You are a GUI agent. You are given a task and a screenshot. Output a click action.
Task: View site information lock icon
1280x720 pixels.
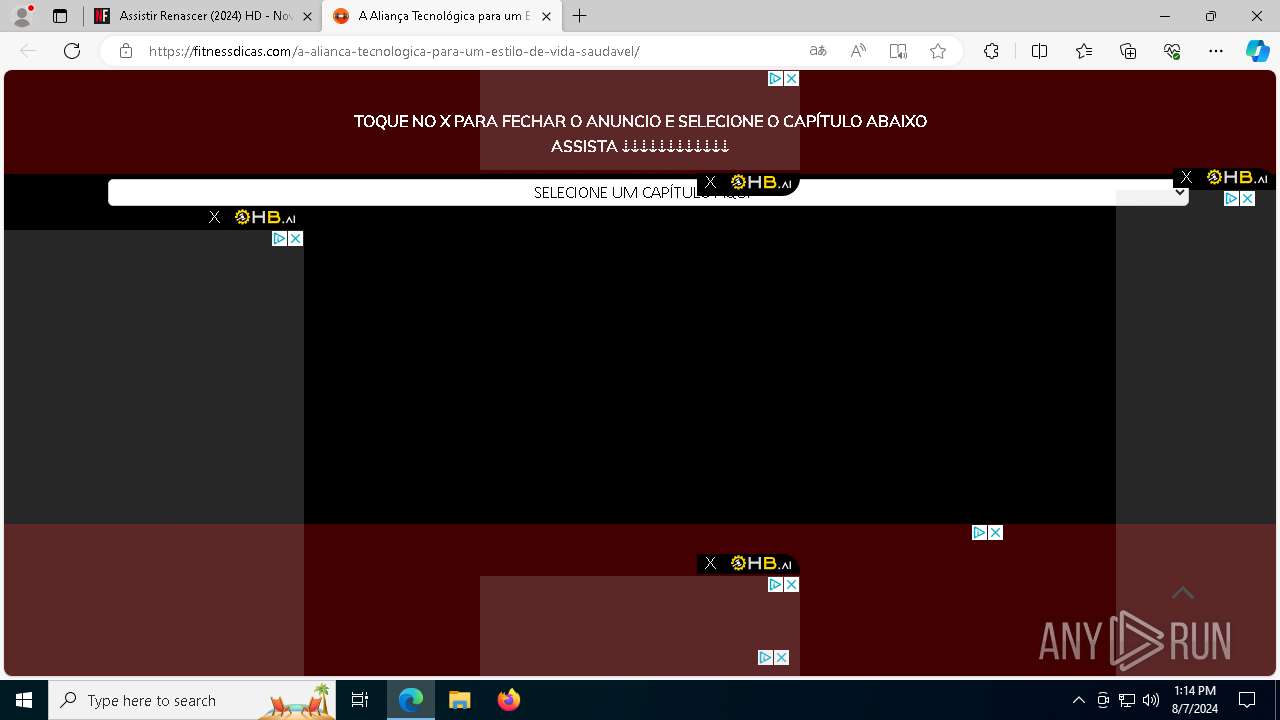[x=126, y=51]
